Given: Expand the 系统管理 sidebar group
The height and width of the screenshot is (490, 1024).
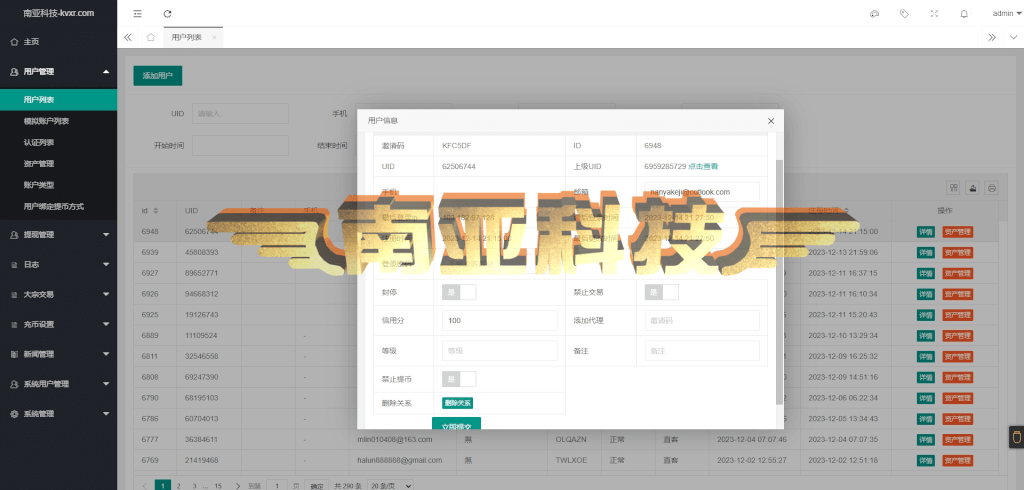Looking at the screenshot, I should coord(58,414).
